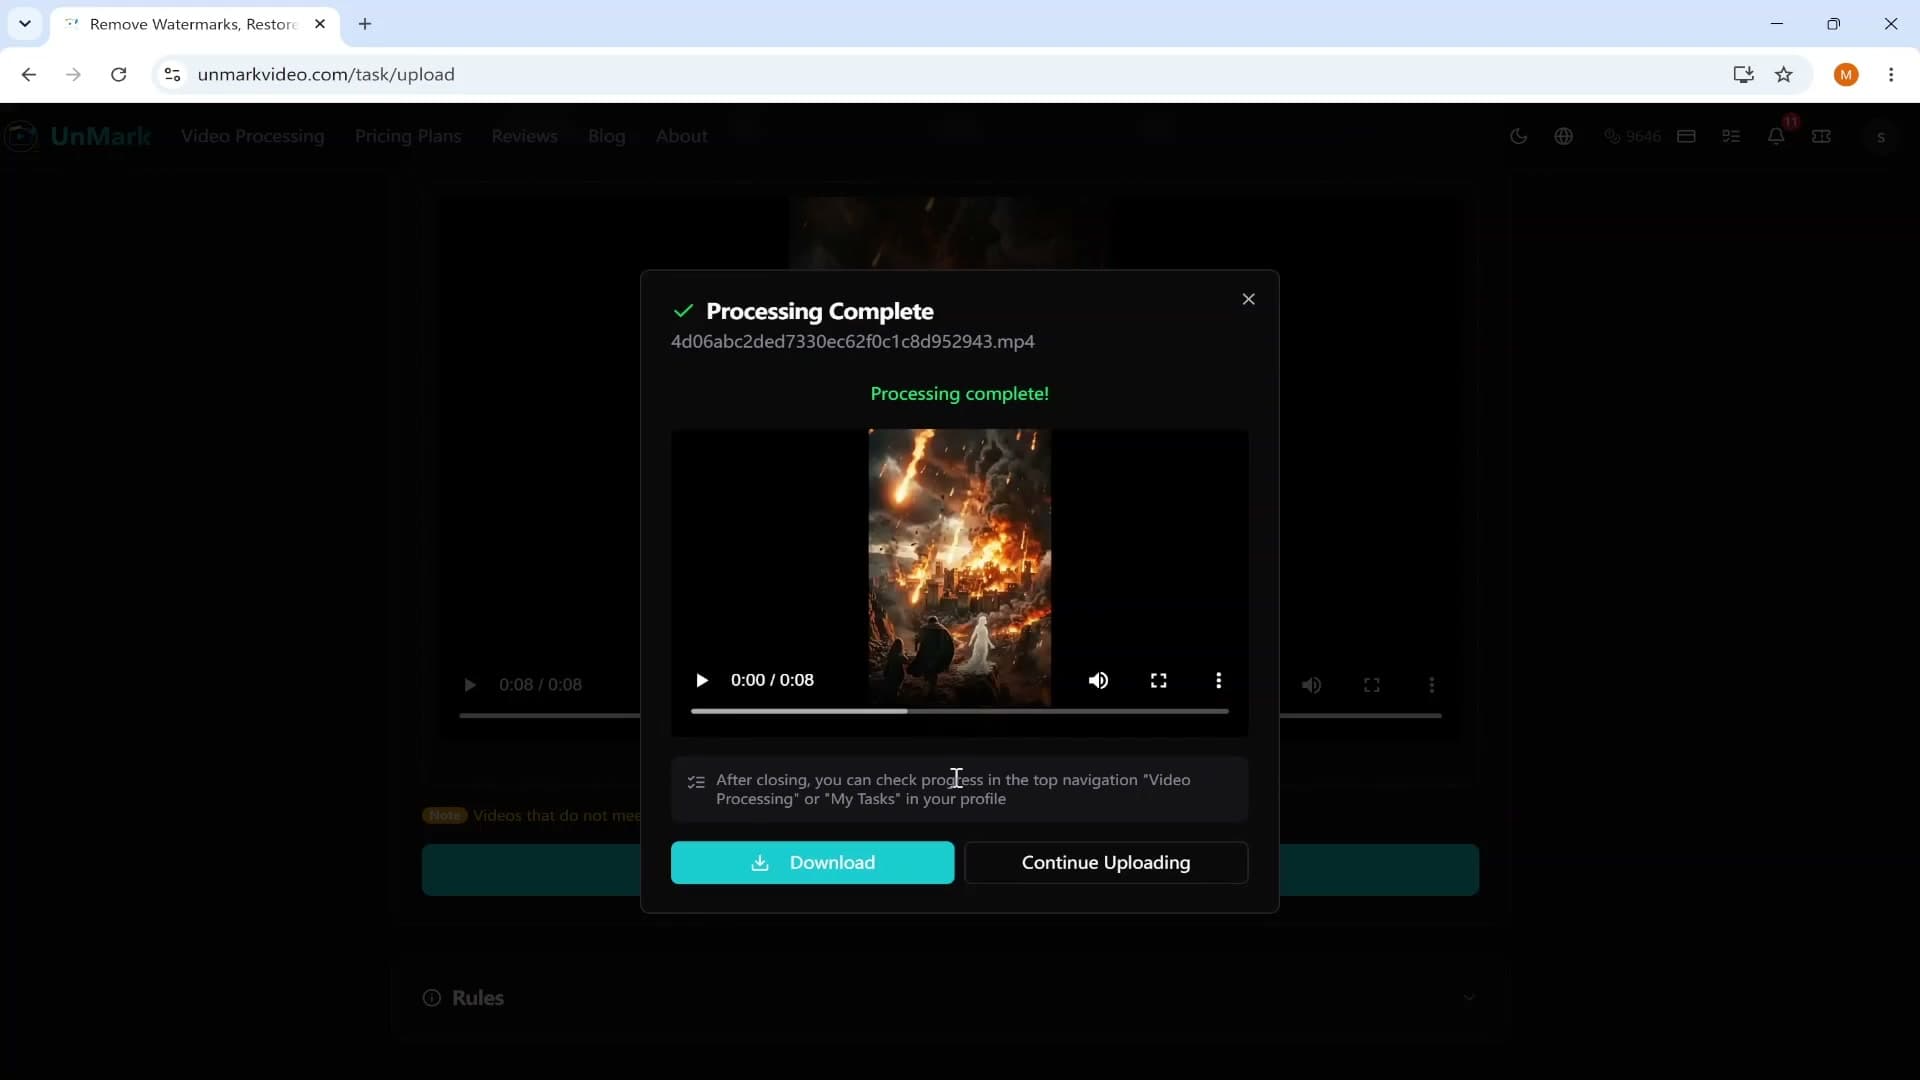Click the green 'Processing complete!' status text
The width and height of the screenshot is (1920, 1080).
click(959, 394)
